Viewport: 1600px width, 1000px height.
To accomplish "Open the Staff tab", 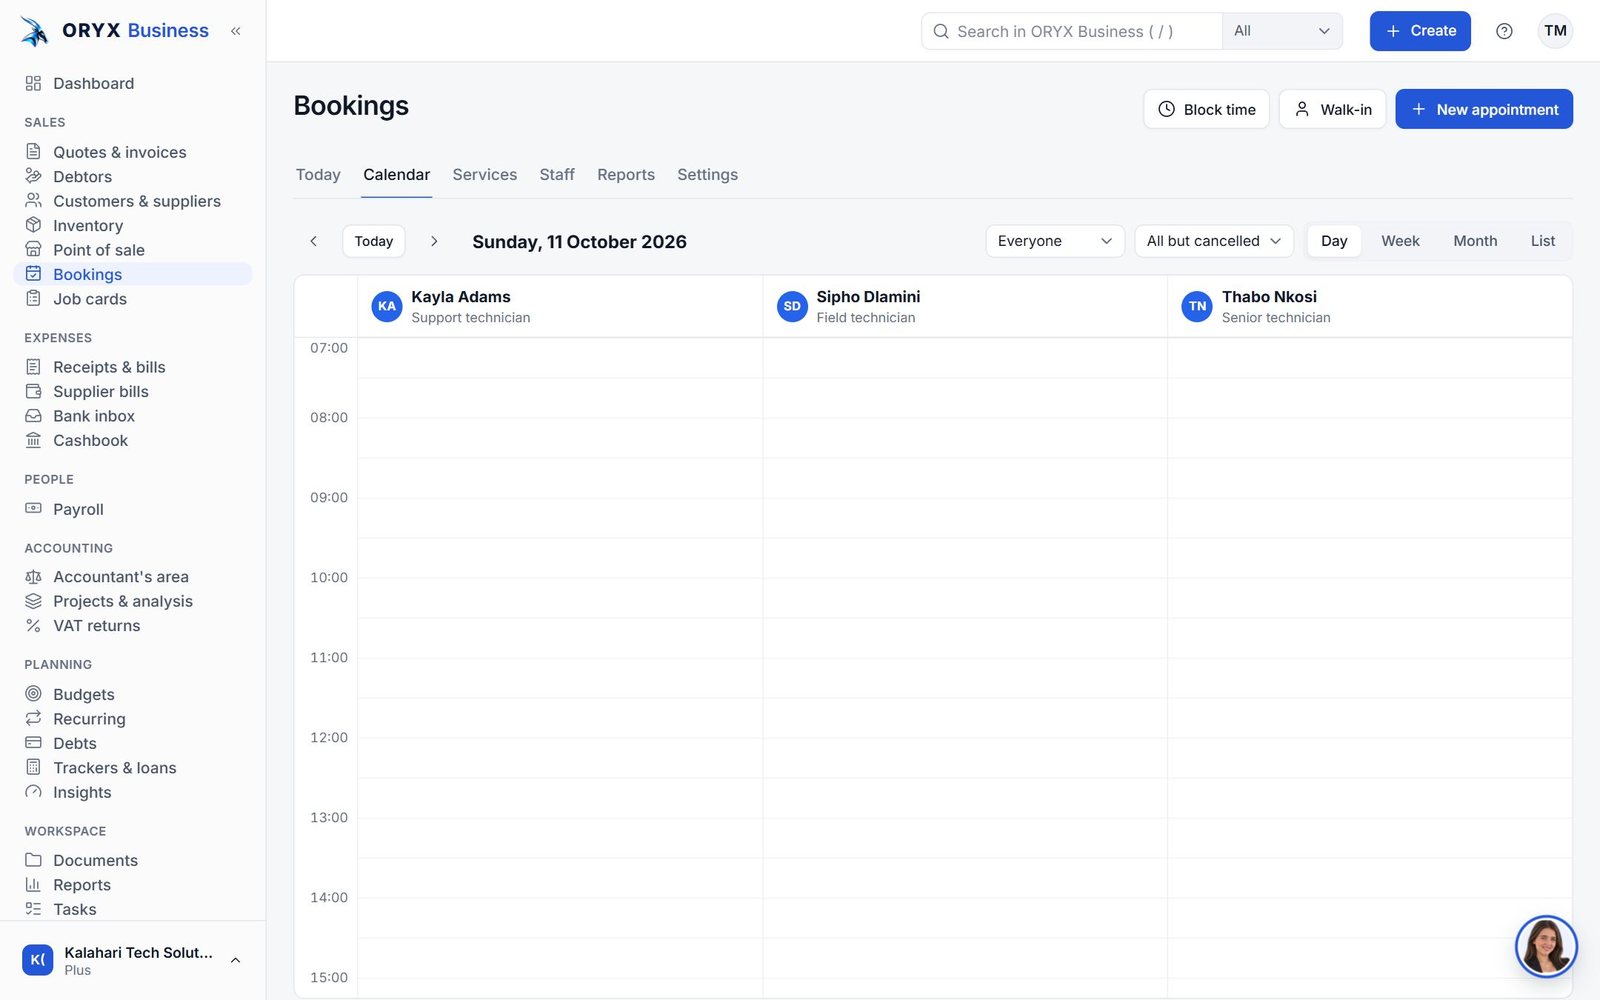I will 557,175.
